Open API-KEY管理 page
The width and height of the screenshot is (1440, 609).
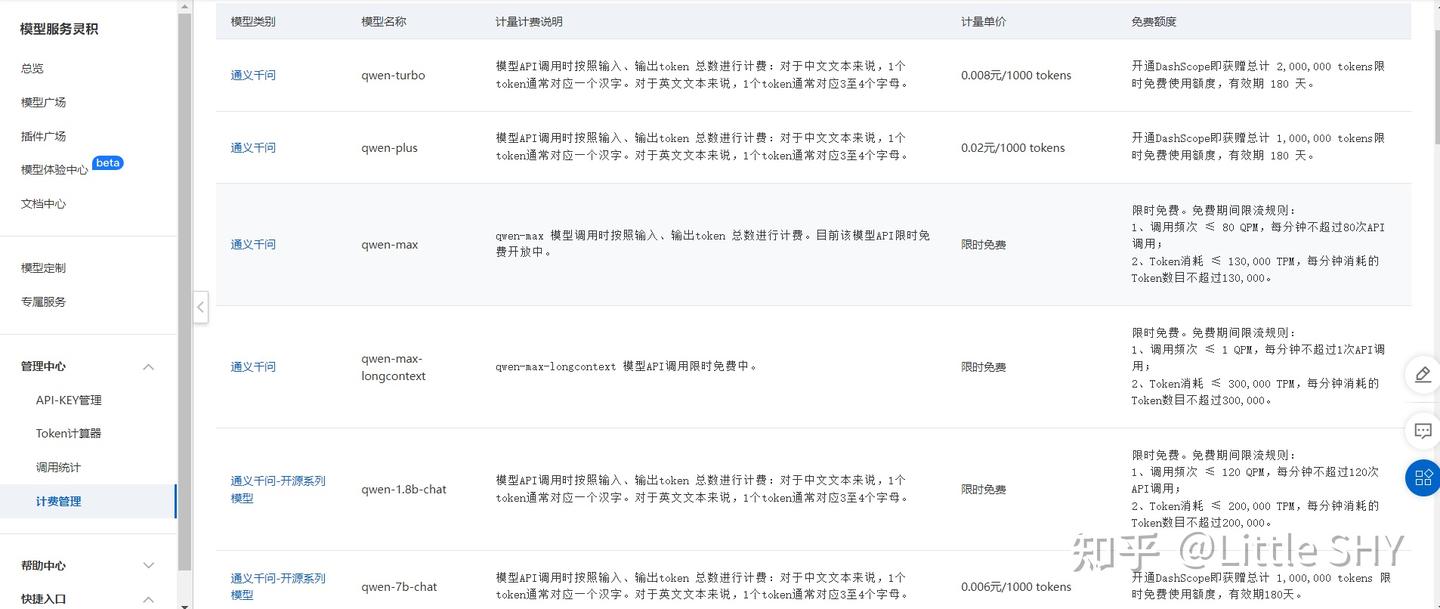click(69, 400)
